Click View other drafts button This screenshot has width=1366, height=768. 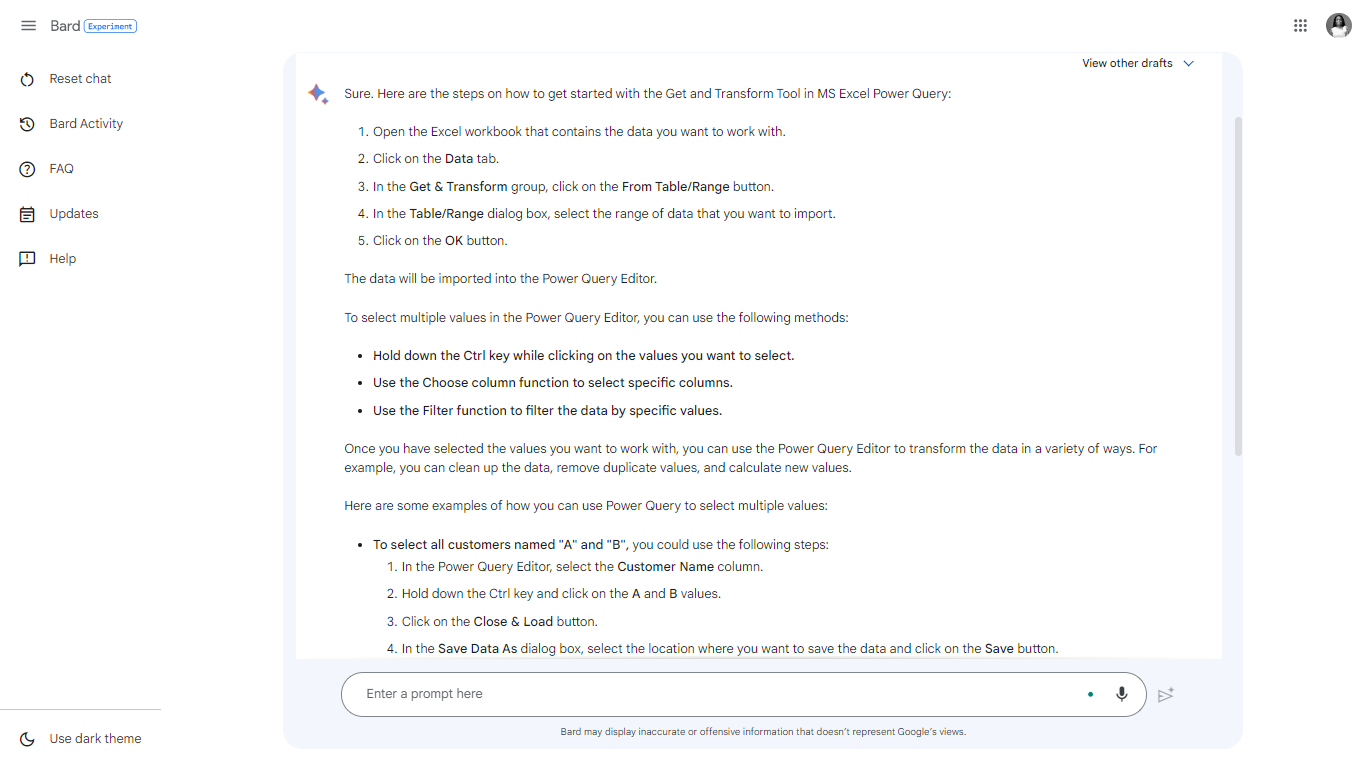coord(1138,63)
